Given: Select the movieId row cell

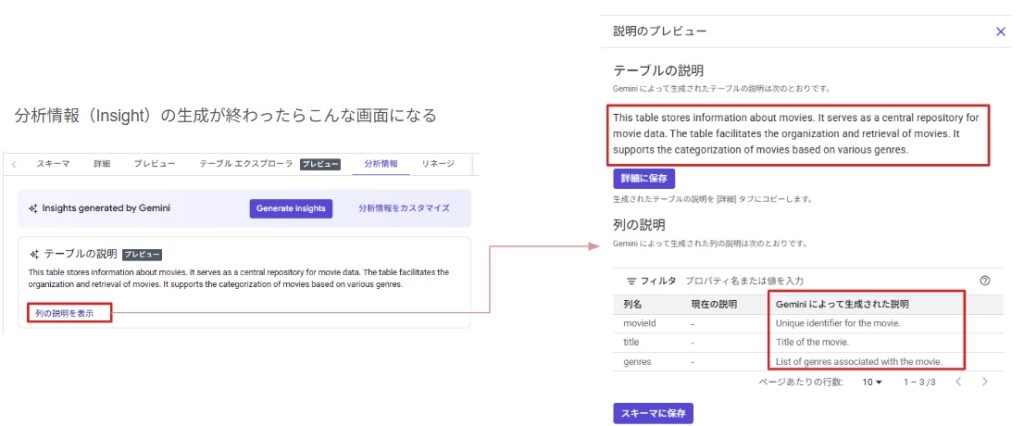Looking at the screenshot, I should (639, 323).
